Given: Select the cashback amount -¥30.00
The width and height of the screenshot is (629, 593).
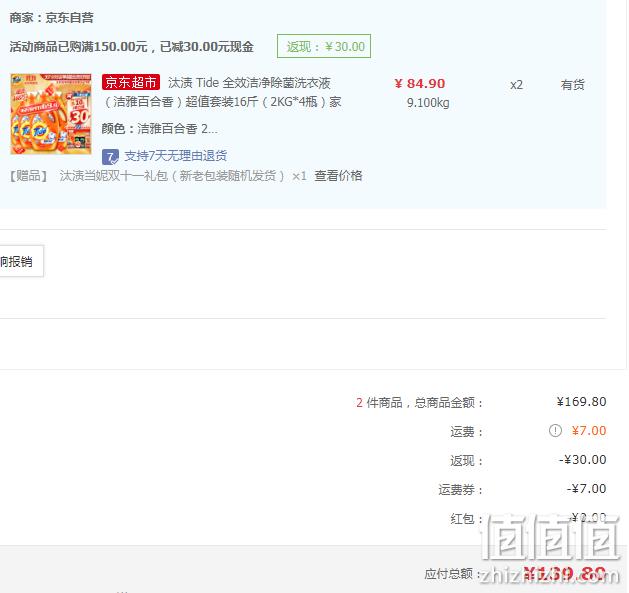Looking at the screenshot, I should pyautogui.click(x=582, y=460).
